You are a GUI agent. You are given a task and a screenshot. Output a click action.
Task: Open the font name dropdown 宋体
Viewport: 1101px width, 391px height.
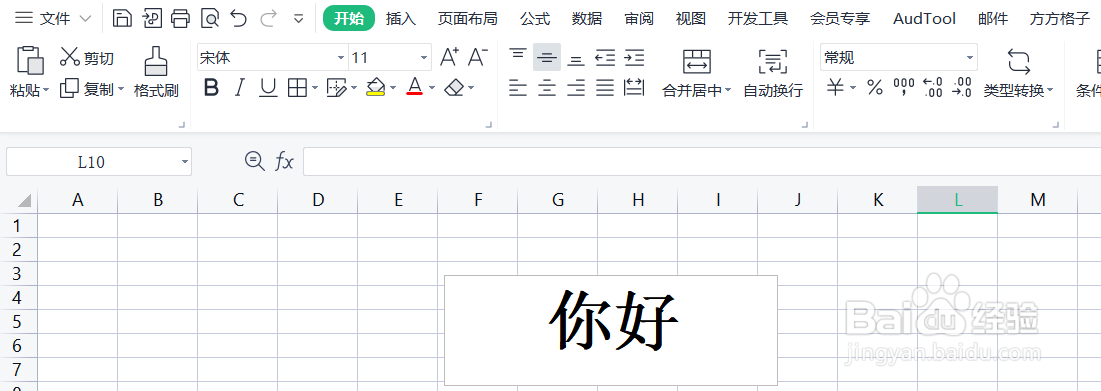click(341, 58)
